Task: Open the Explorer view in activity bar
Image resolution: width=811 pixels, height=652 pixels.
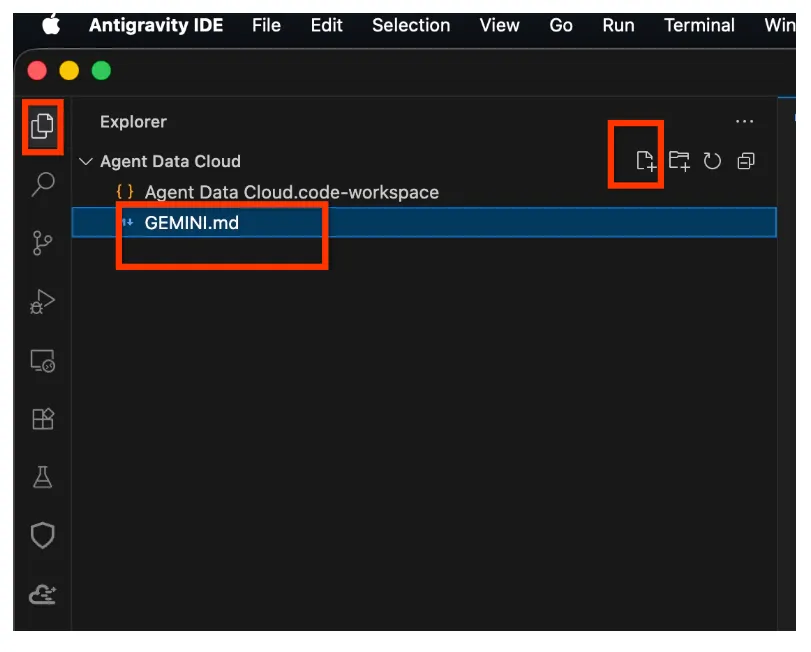Action: (42, 126)
